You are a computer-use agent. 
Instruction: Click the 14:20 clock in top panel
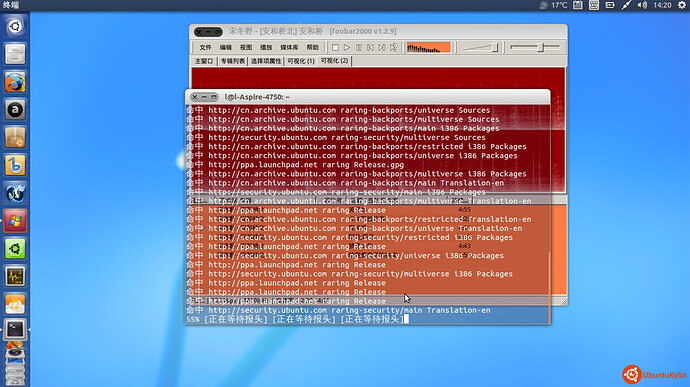click(662, 5)
